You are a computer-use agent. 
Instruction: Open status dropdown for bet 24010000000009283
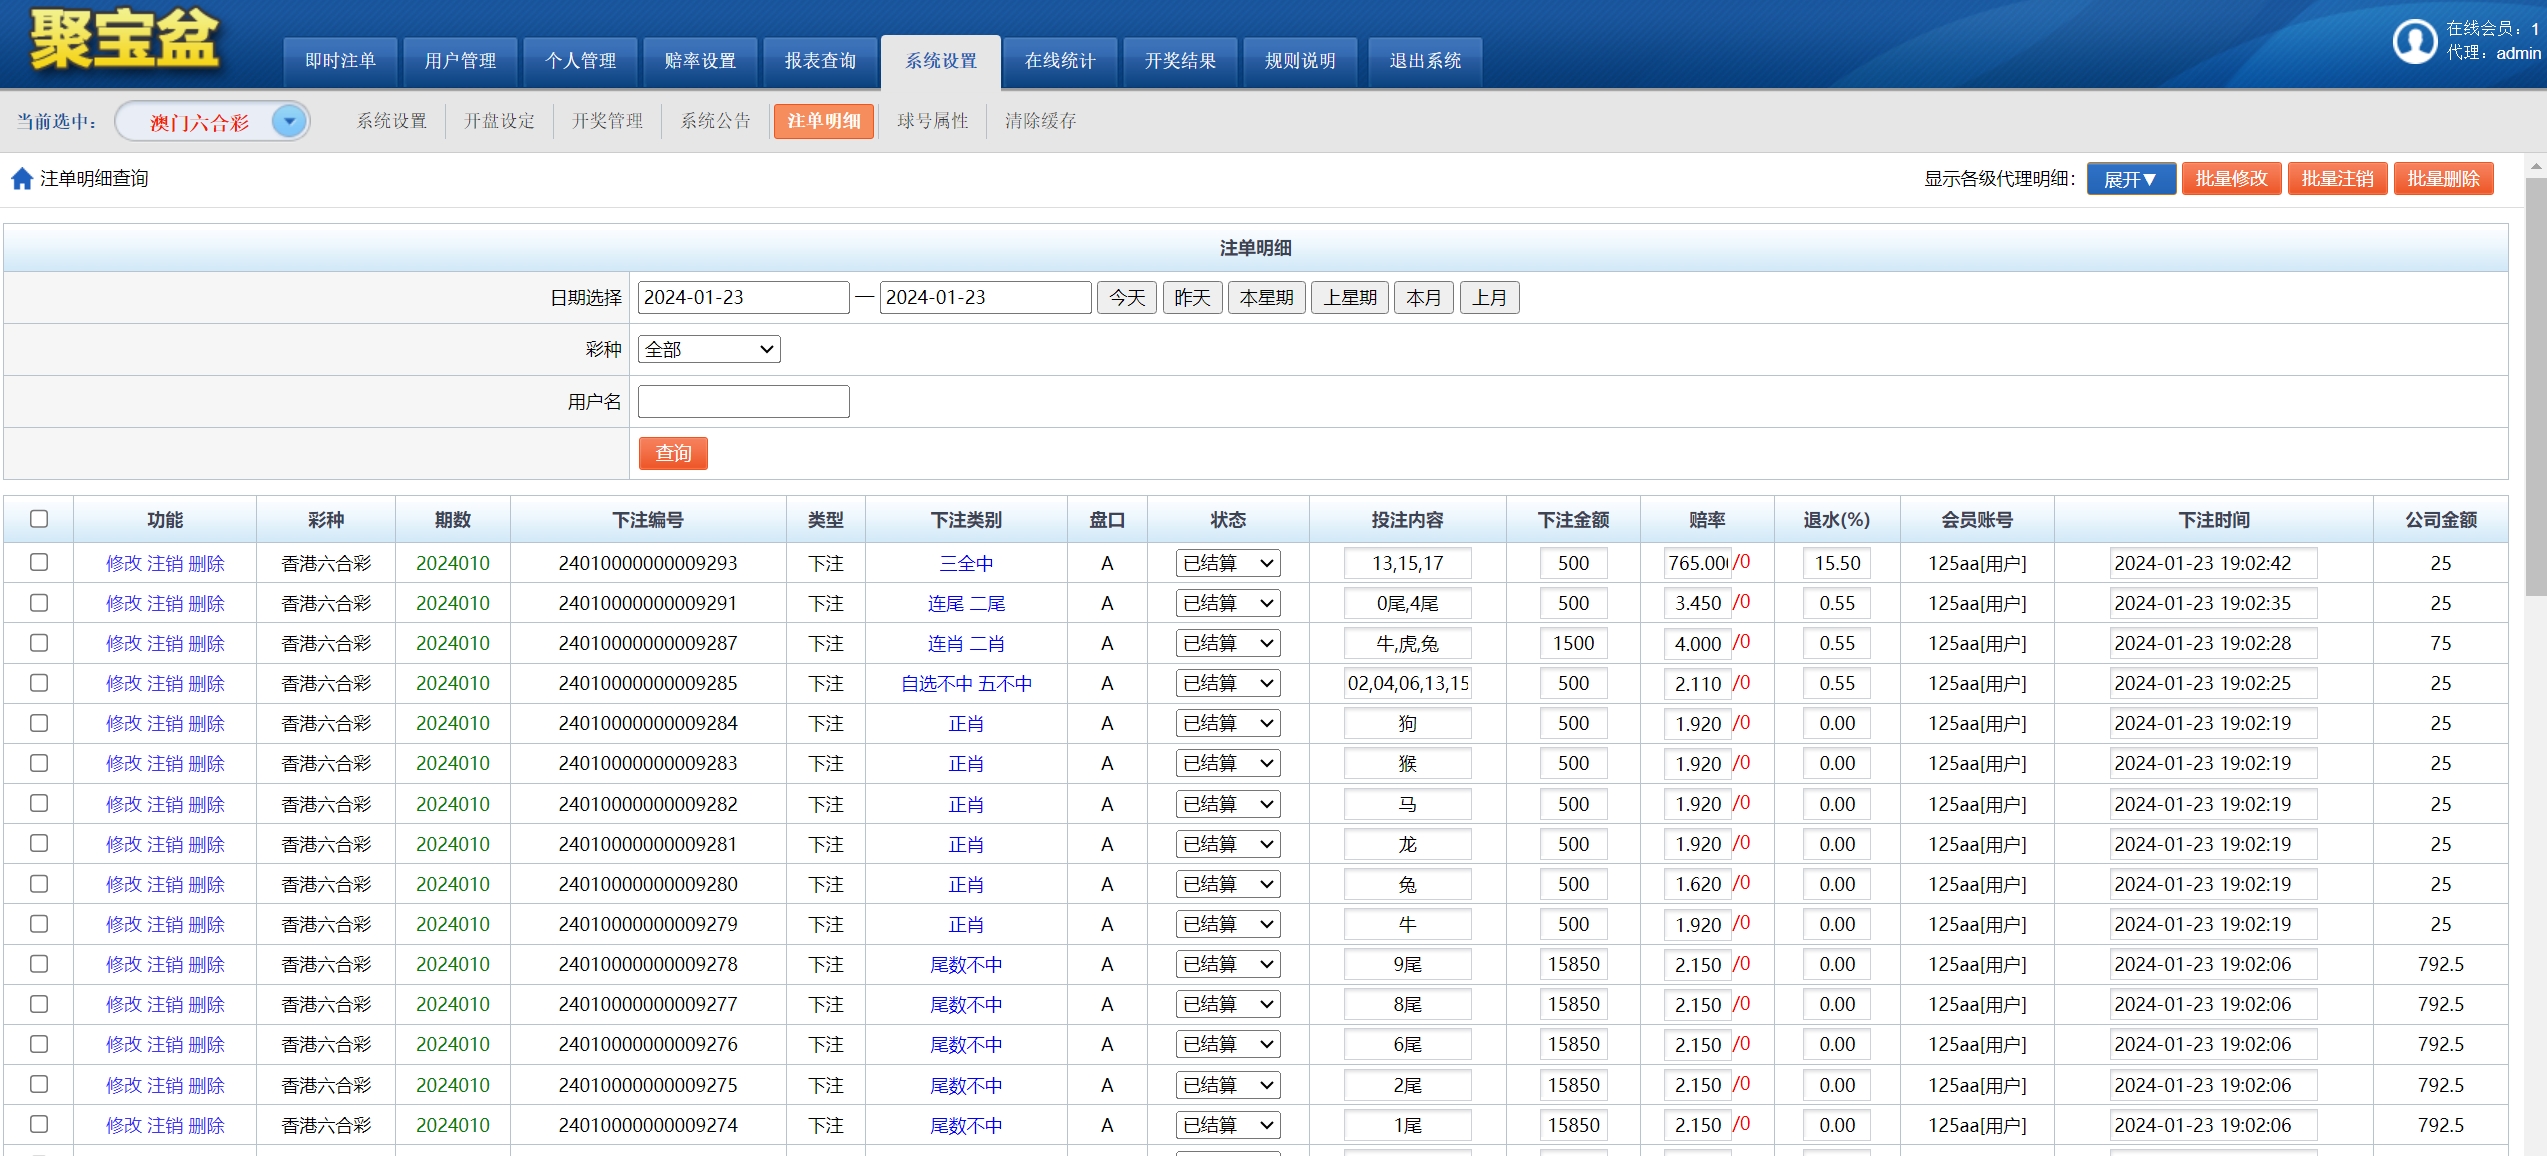tap(1228, 763)
